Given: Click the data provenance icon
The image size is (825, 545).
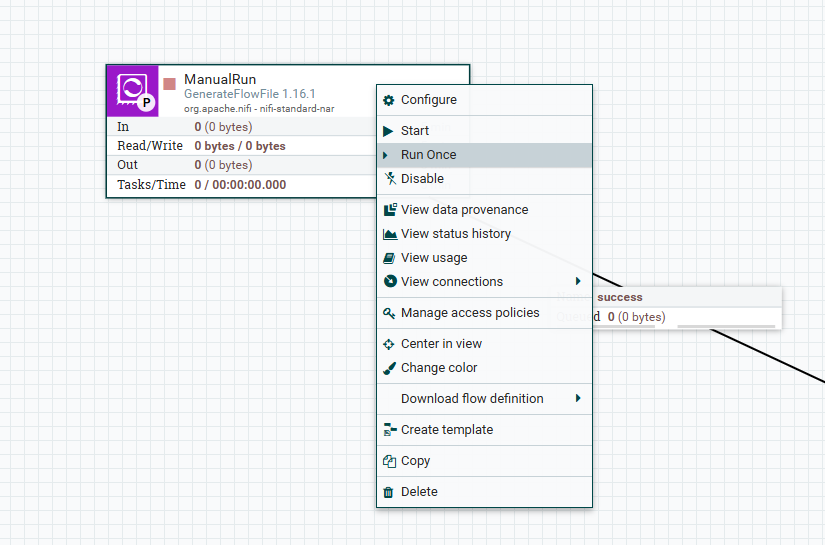Looking at the screenshot, I should point(390,210).
